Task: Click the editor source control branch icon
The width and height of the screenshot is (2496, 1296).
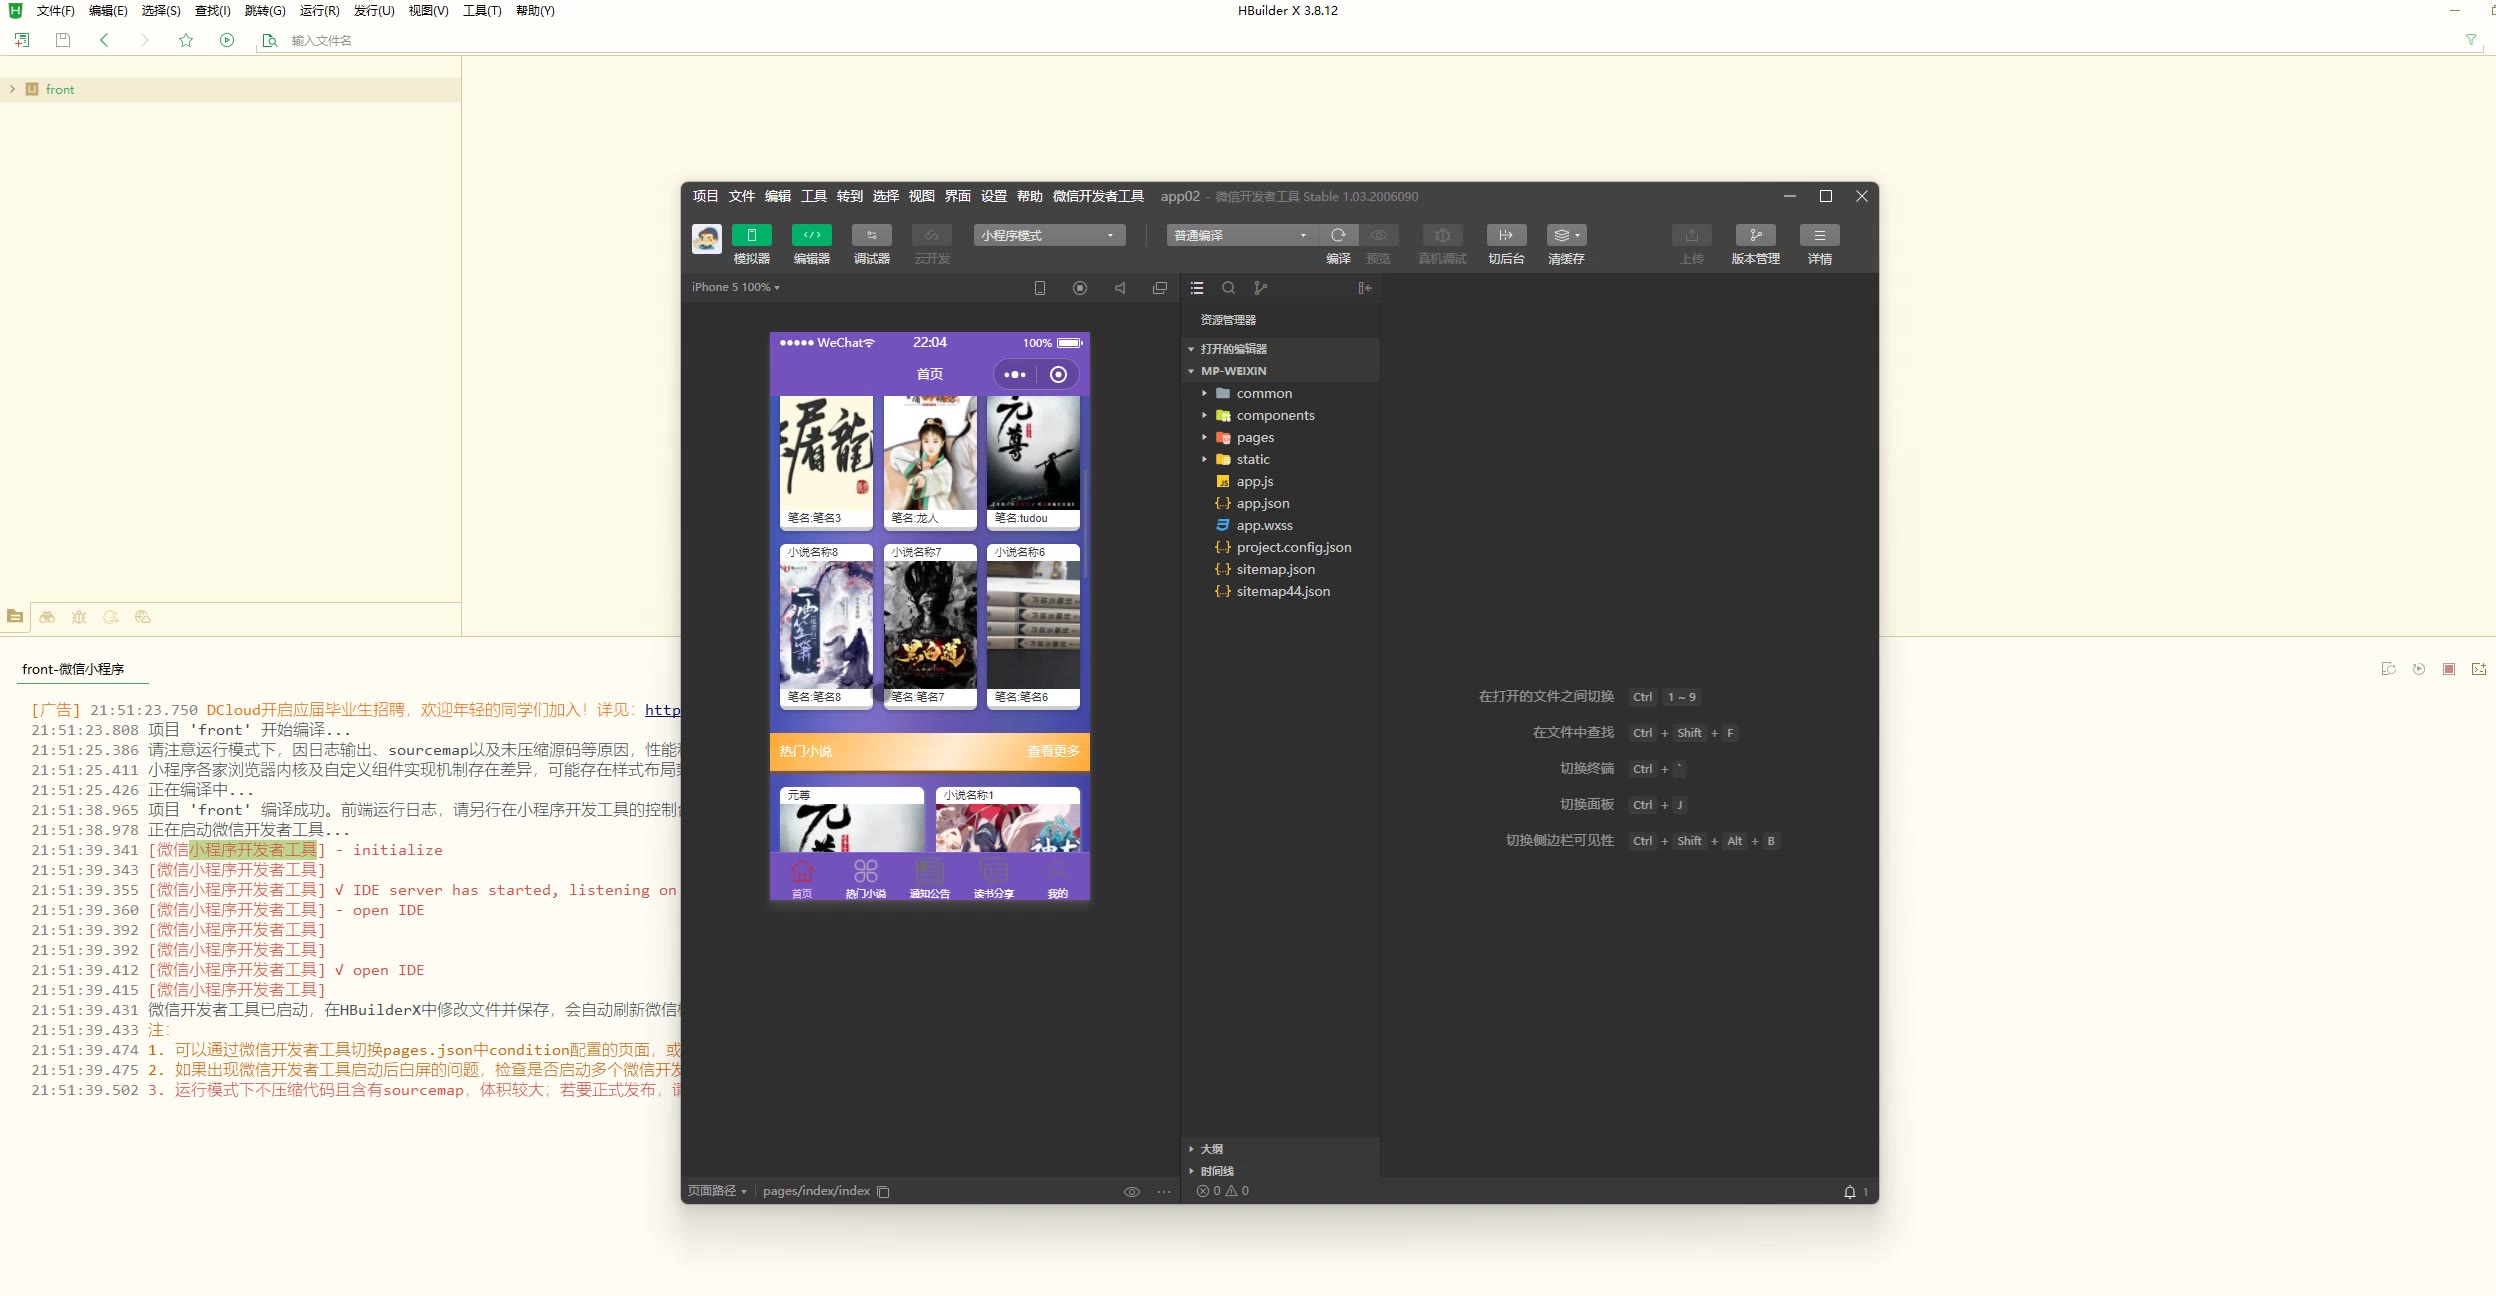Action: click(1261, 288)
